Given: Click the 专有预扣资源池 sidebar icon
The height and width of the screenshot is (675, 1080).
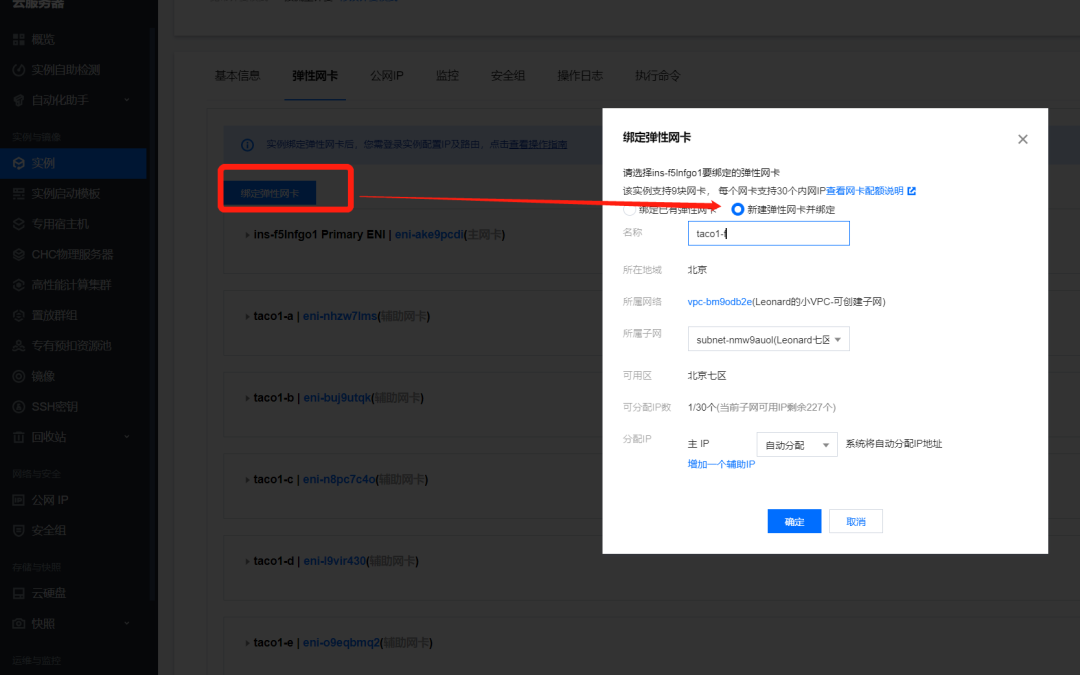Looking at the screenshot, I should [19, 346].
